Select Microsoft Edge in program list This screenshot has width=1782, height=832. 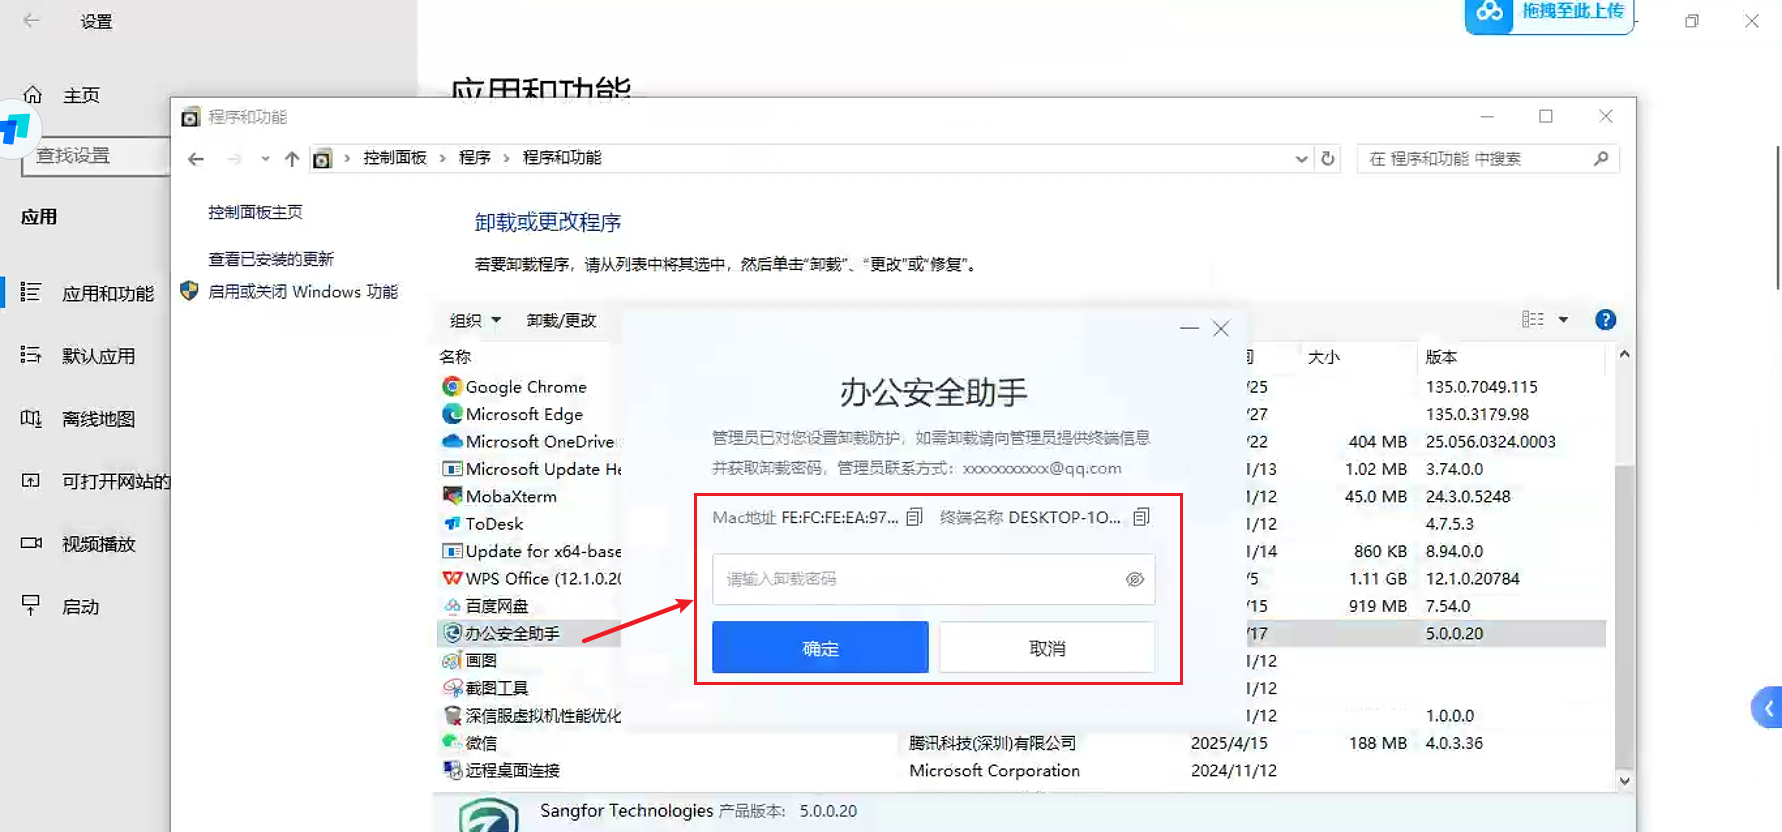coord(525,414)
